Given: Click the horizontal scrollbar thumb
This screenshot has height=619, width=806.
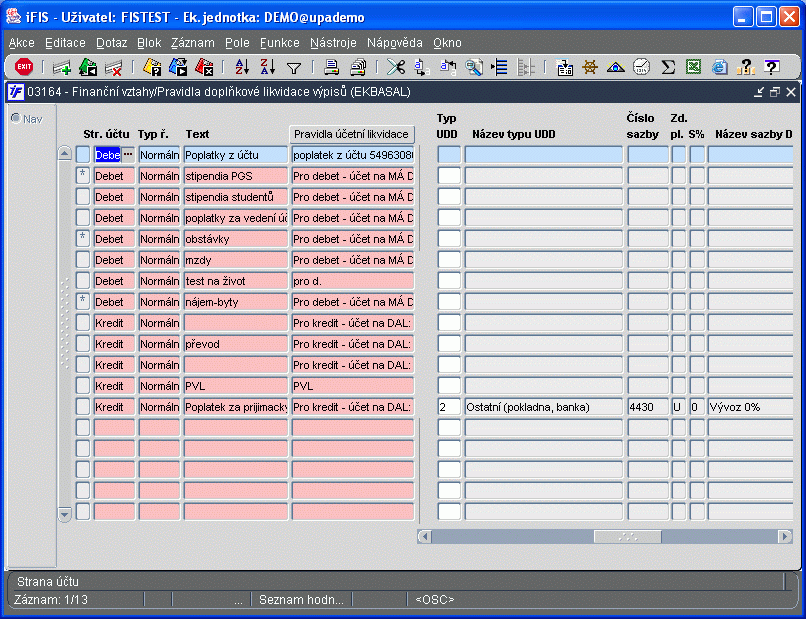Looking at the screenshot, I should pyautogui.click(x=628, y=536).
